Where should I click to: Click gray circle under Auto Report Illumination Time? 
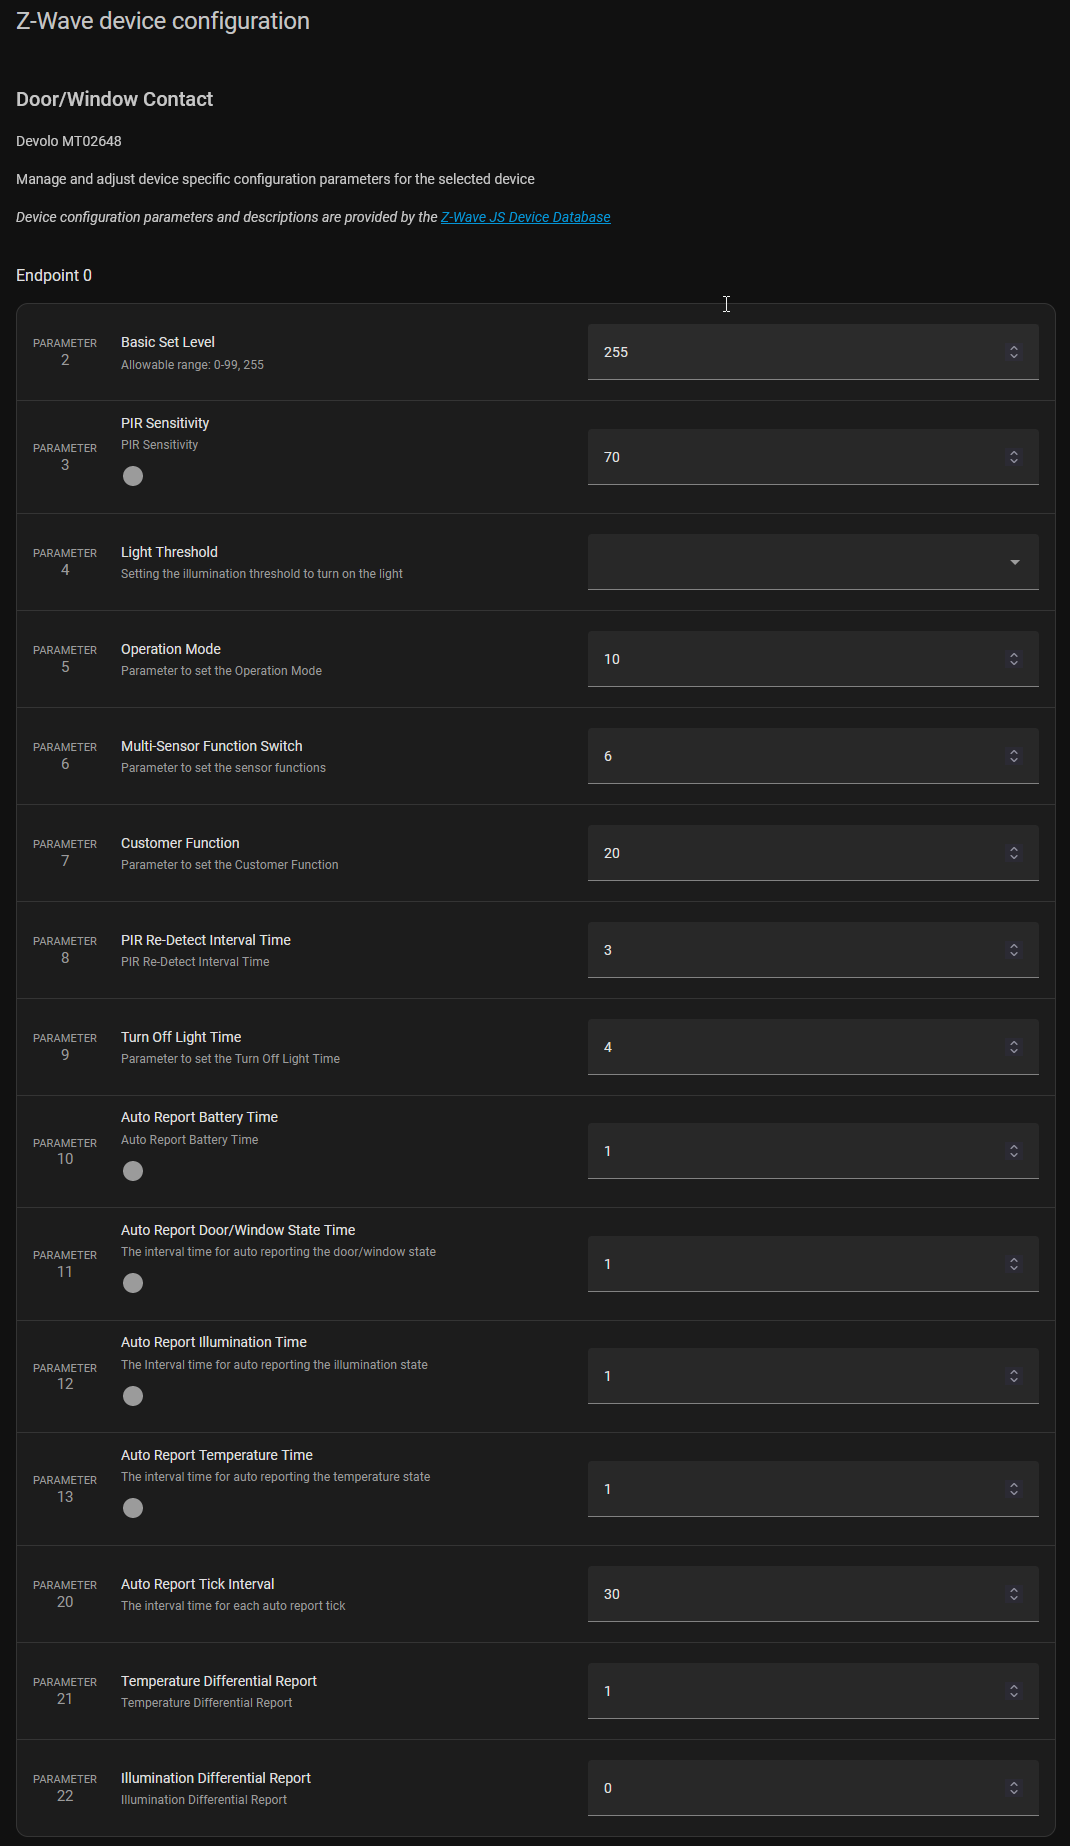tap(133, 1396)
